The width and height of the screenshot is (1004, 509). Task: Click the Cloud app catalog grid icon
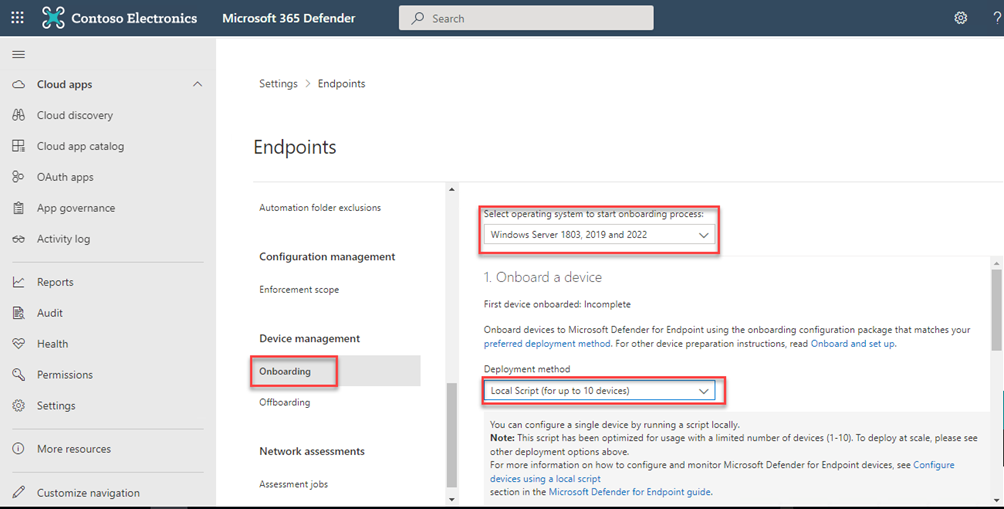point(19,146)
